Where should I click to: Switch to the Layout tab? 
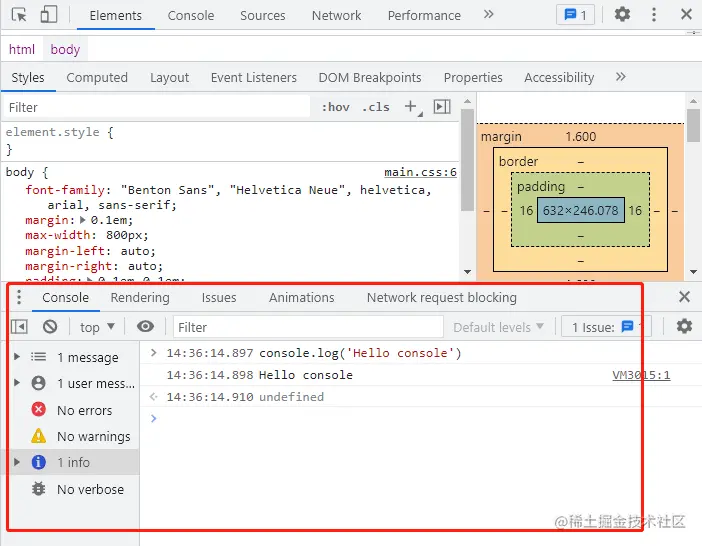pos(169,77)
